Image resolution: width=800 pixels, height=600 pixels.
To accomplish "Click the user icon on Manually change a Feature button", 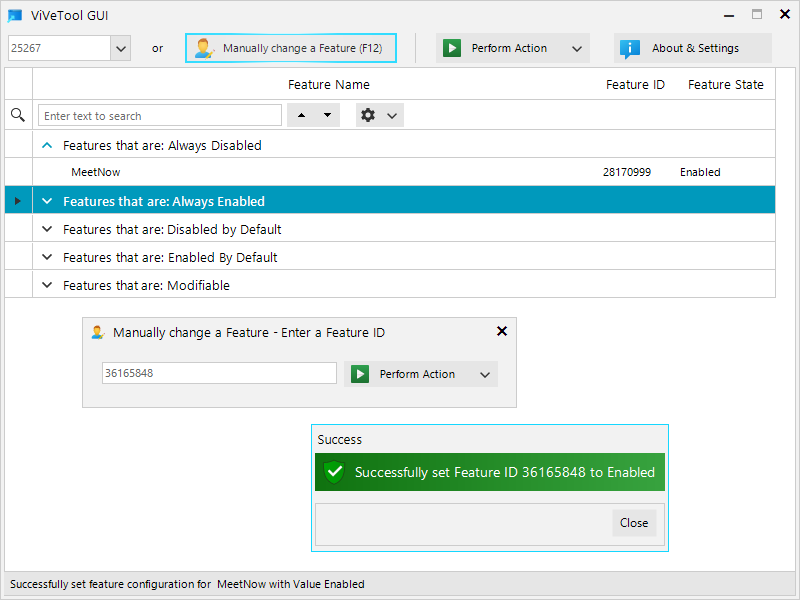I will (204, 48).
